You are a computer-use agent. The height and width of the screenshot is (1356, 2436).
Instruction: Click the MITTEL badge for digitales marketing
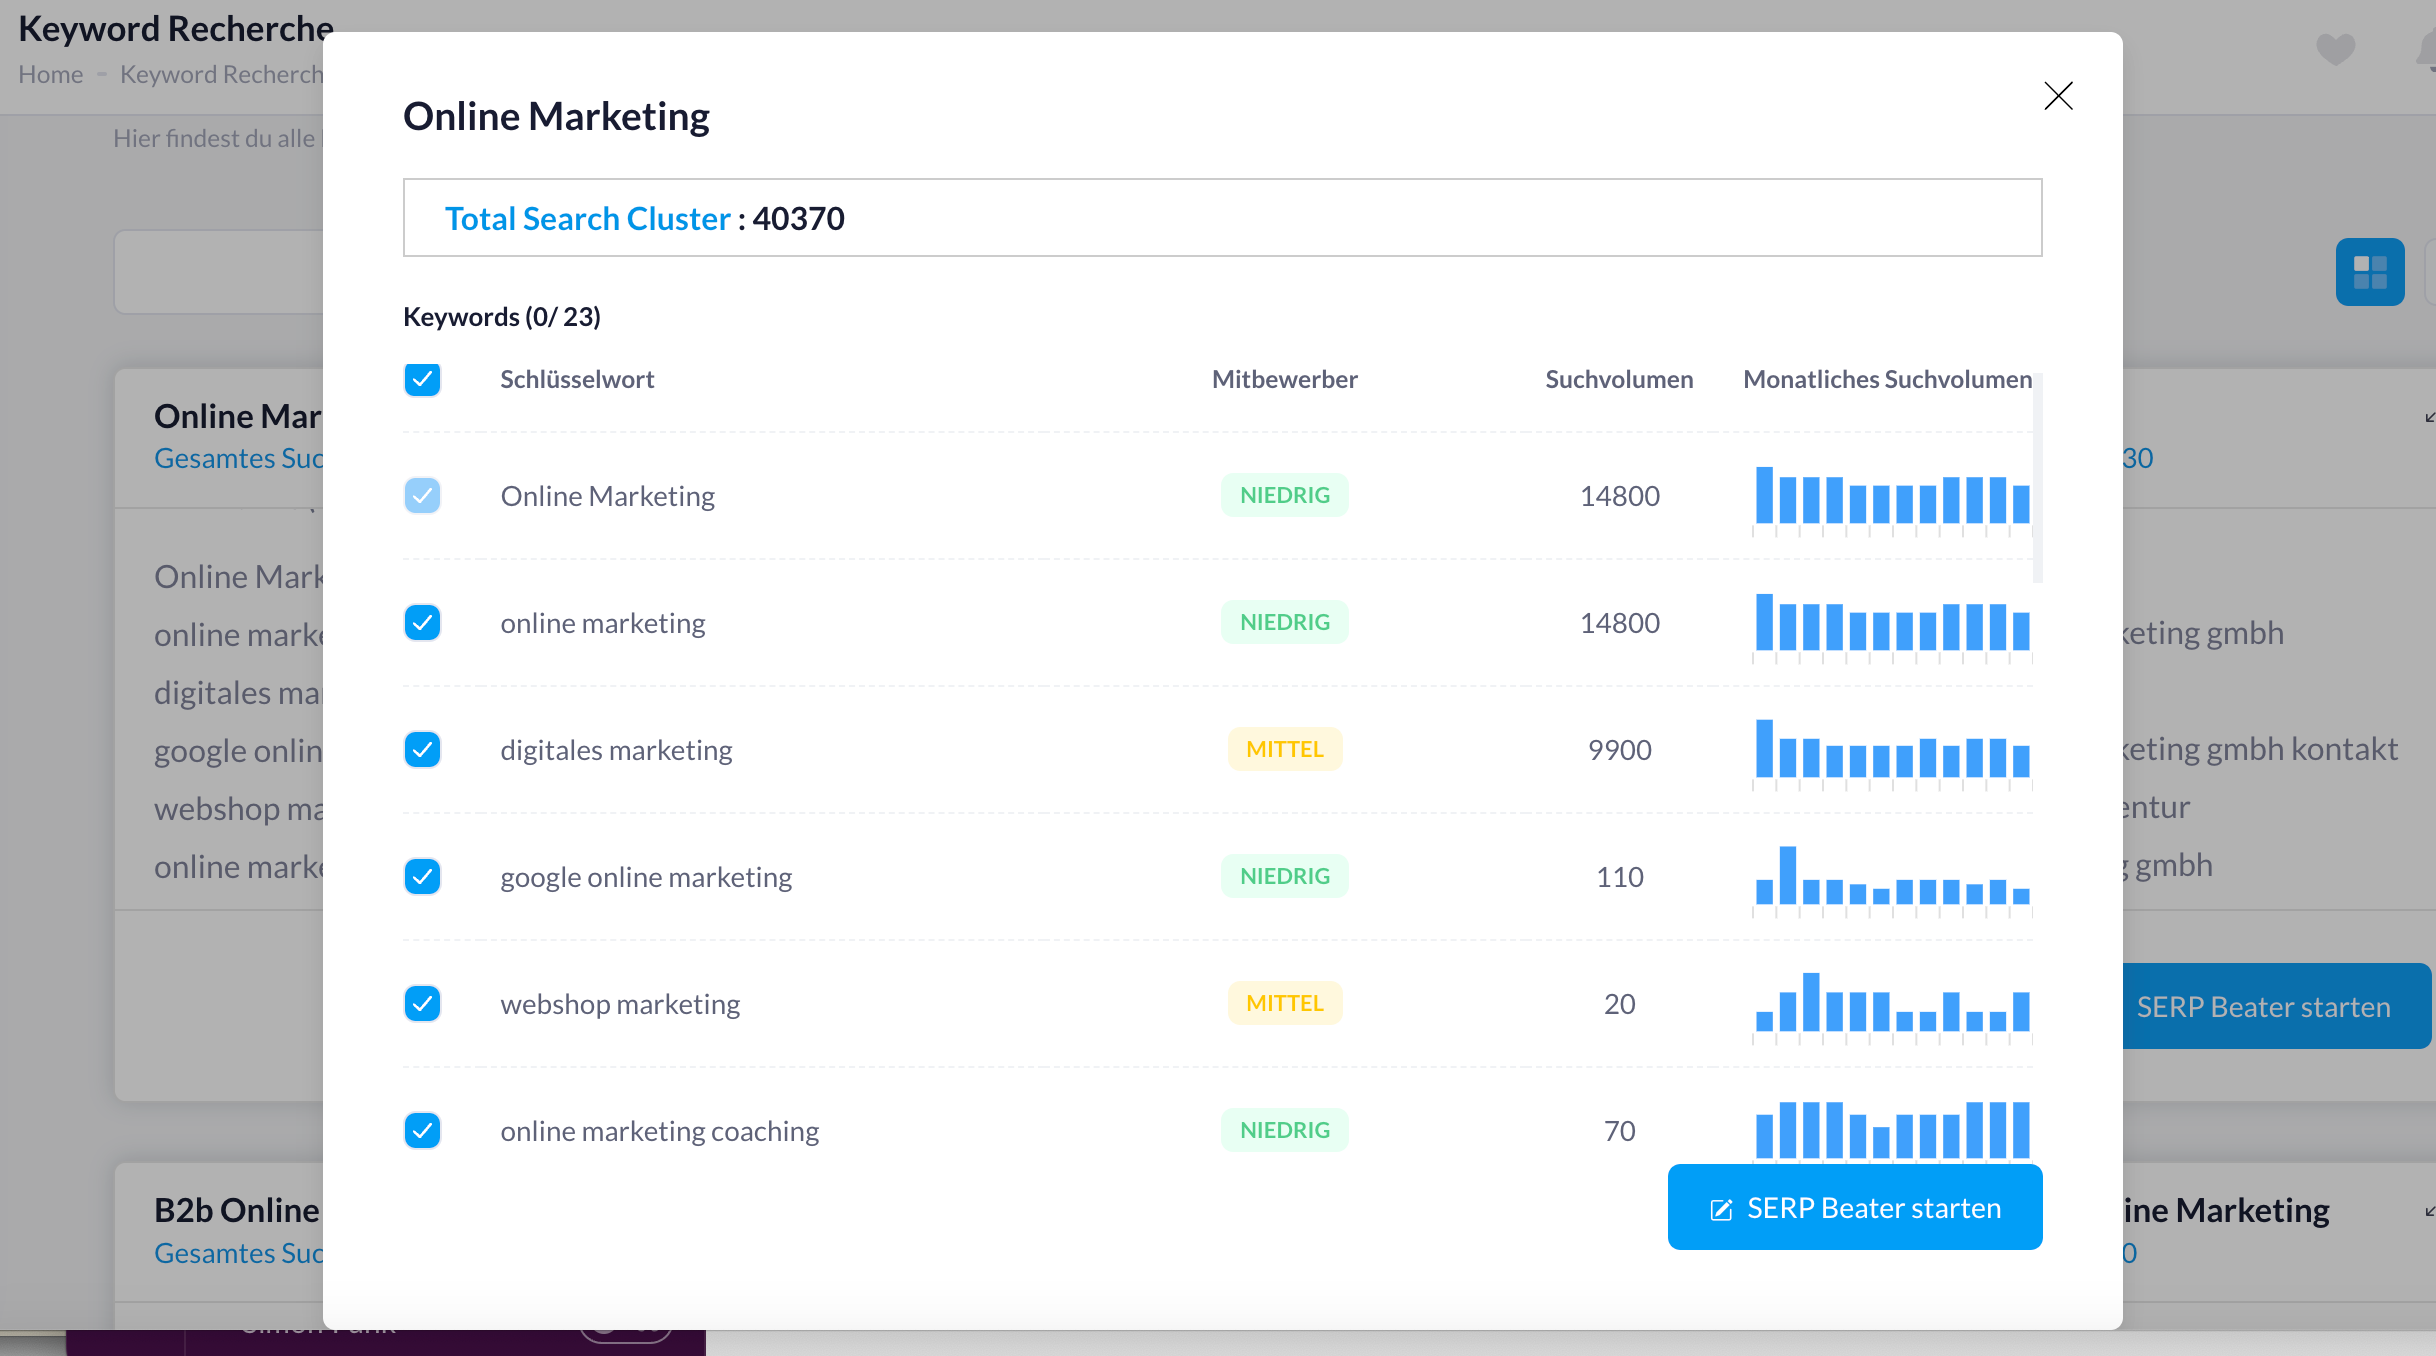coord(1284,749)
